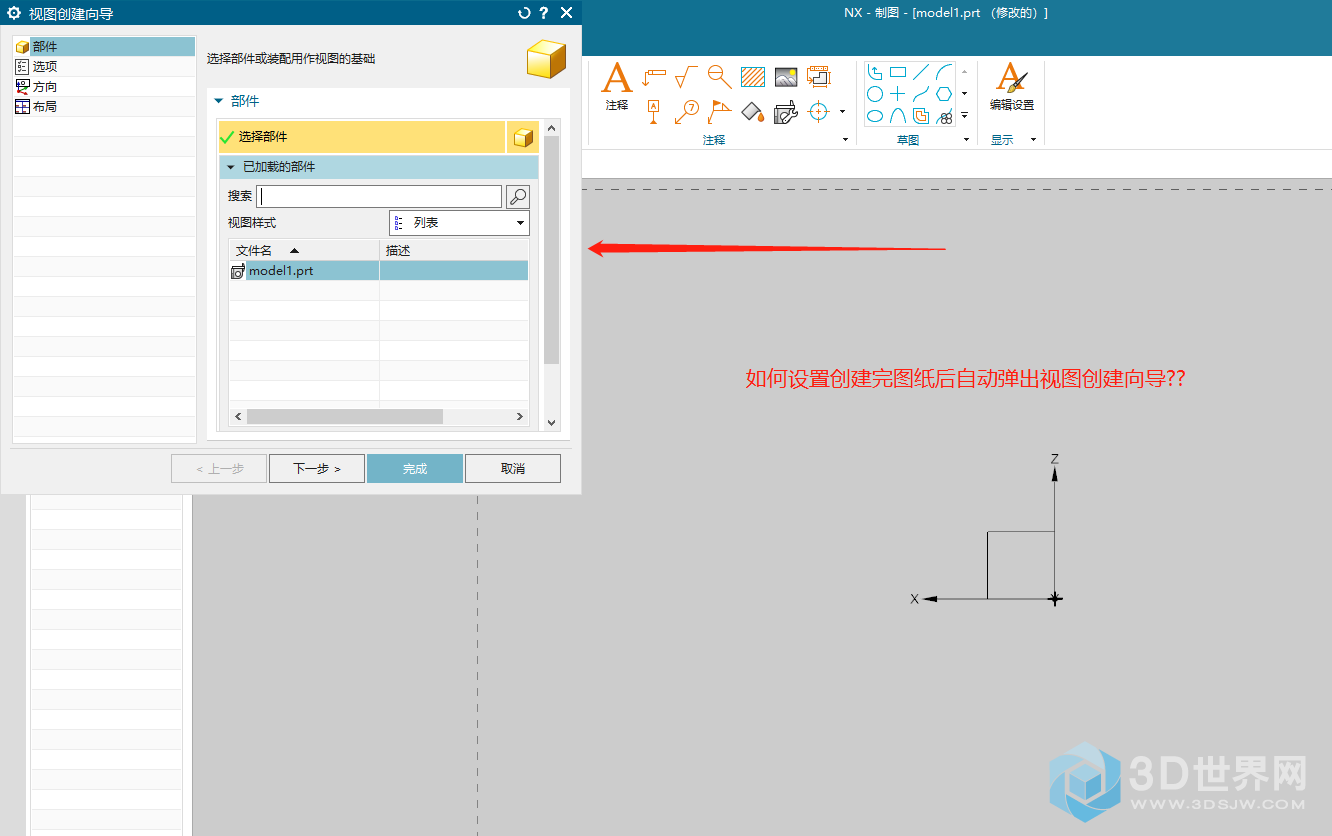Viewport: 1332px width, 836px height.
Task: Click the search magnifier button
Action: [518, 196]
